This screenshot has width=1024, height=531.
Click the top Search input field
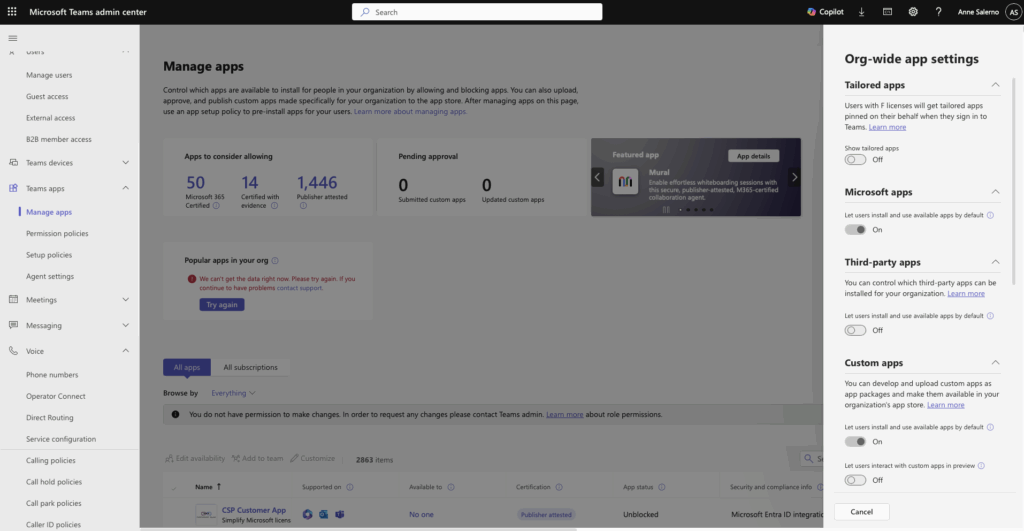[x=477, y=12]
